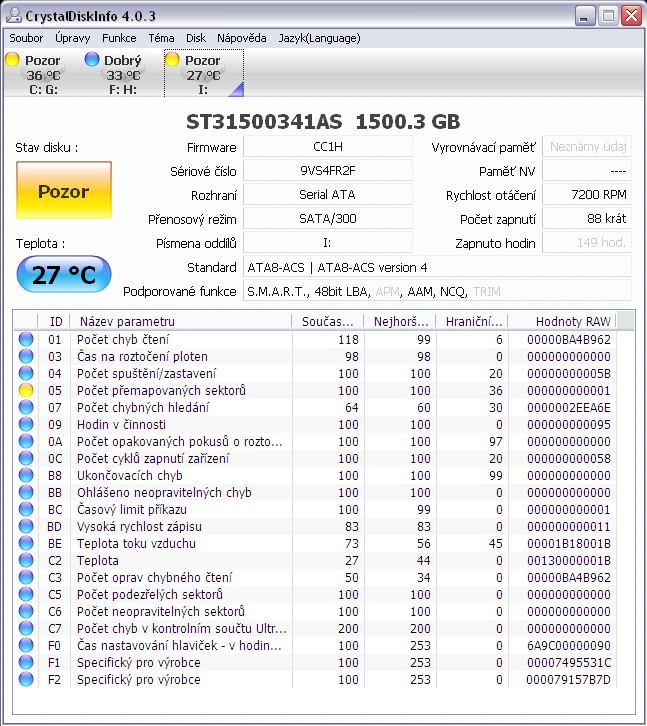Image resolution: width=647 pixels, height=726 pixels.
Task: Click the blue icon beside Teplota row C2
Action: (x=26, y=561)
